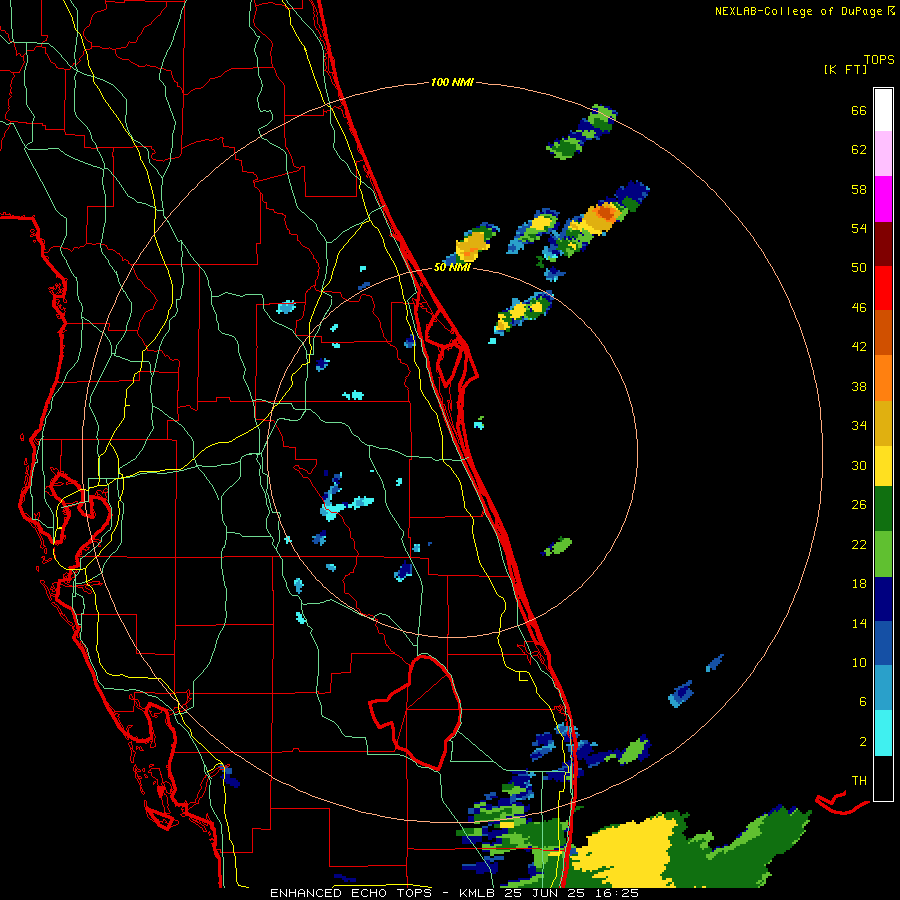Click the legend value 50
This screenshot has height=900, width=900.
coord(859,268)
